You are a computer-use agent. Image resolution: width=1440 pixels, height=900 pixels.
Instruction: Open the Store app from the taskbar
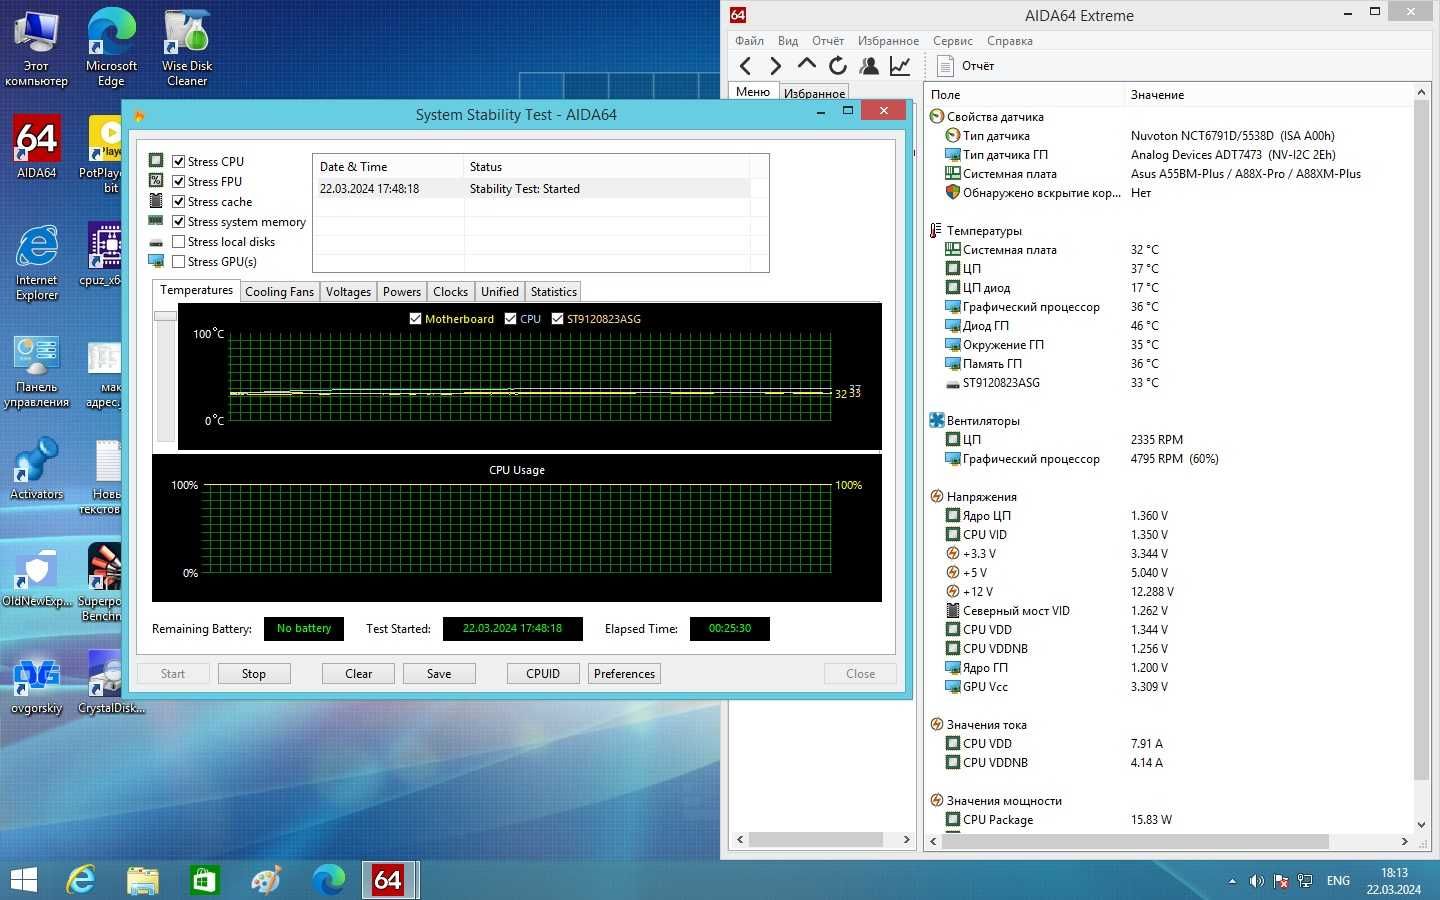click(x=204, y=880)
